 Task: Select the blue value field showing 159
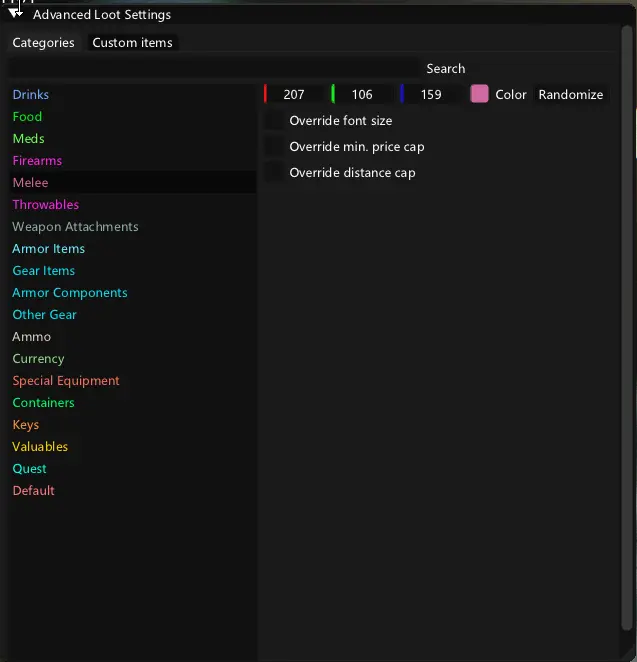[x=430, y=95]
